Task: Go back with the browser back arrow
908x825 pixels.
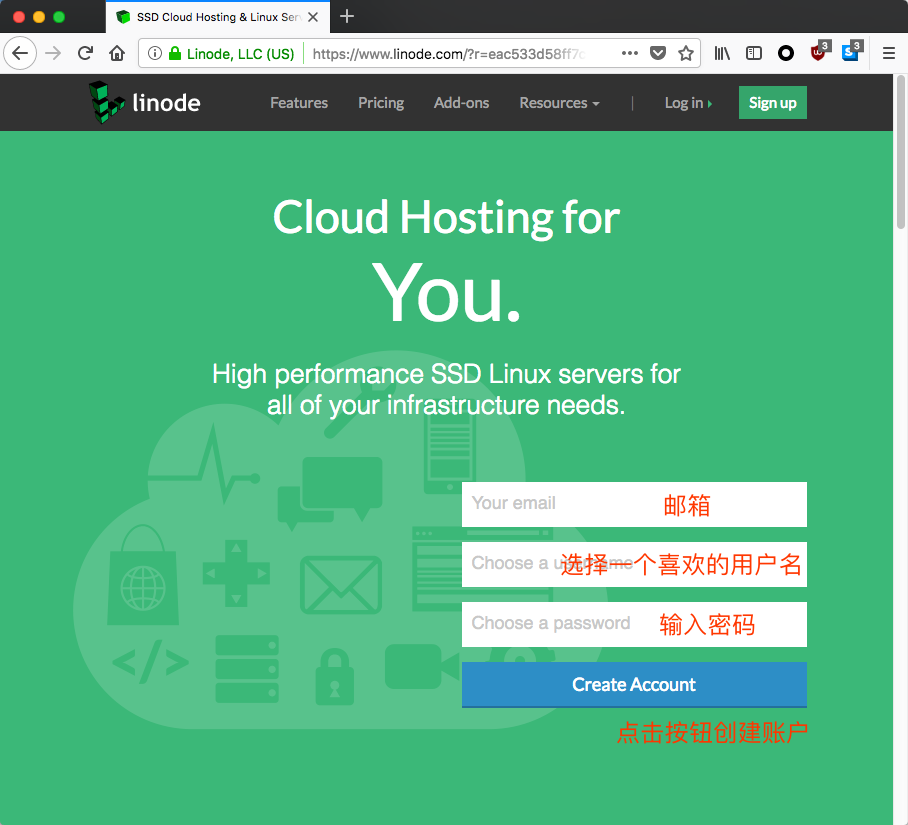Action: pos(20,53)
